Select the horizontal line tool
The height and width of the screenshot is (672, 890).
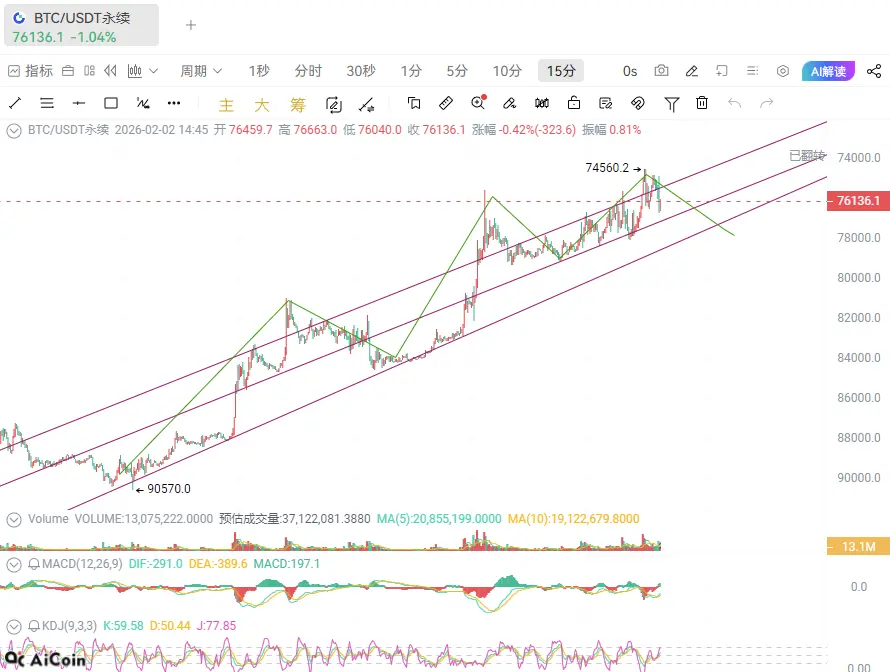[79, 103]
